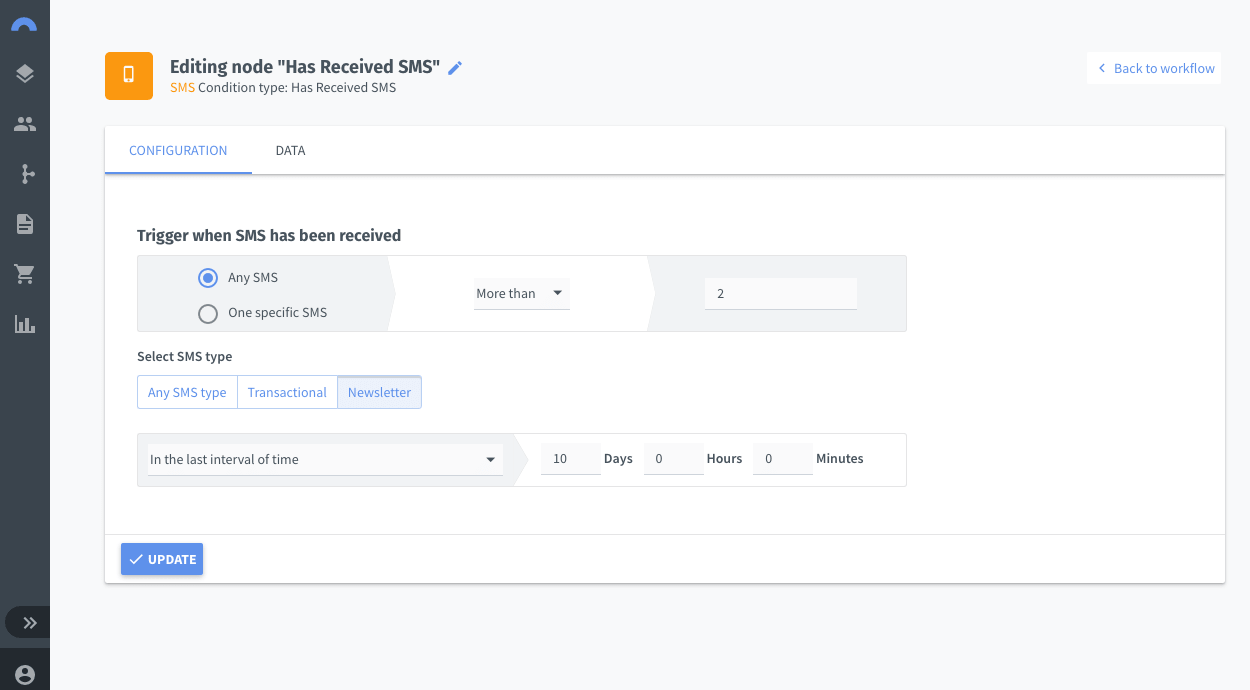Open the In the last interval of time dropdown
This screenshot has width=1250, height=690.
pos(325,459)
